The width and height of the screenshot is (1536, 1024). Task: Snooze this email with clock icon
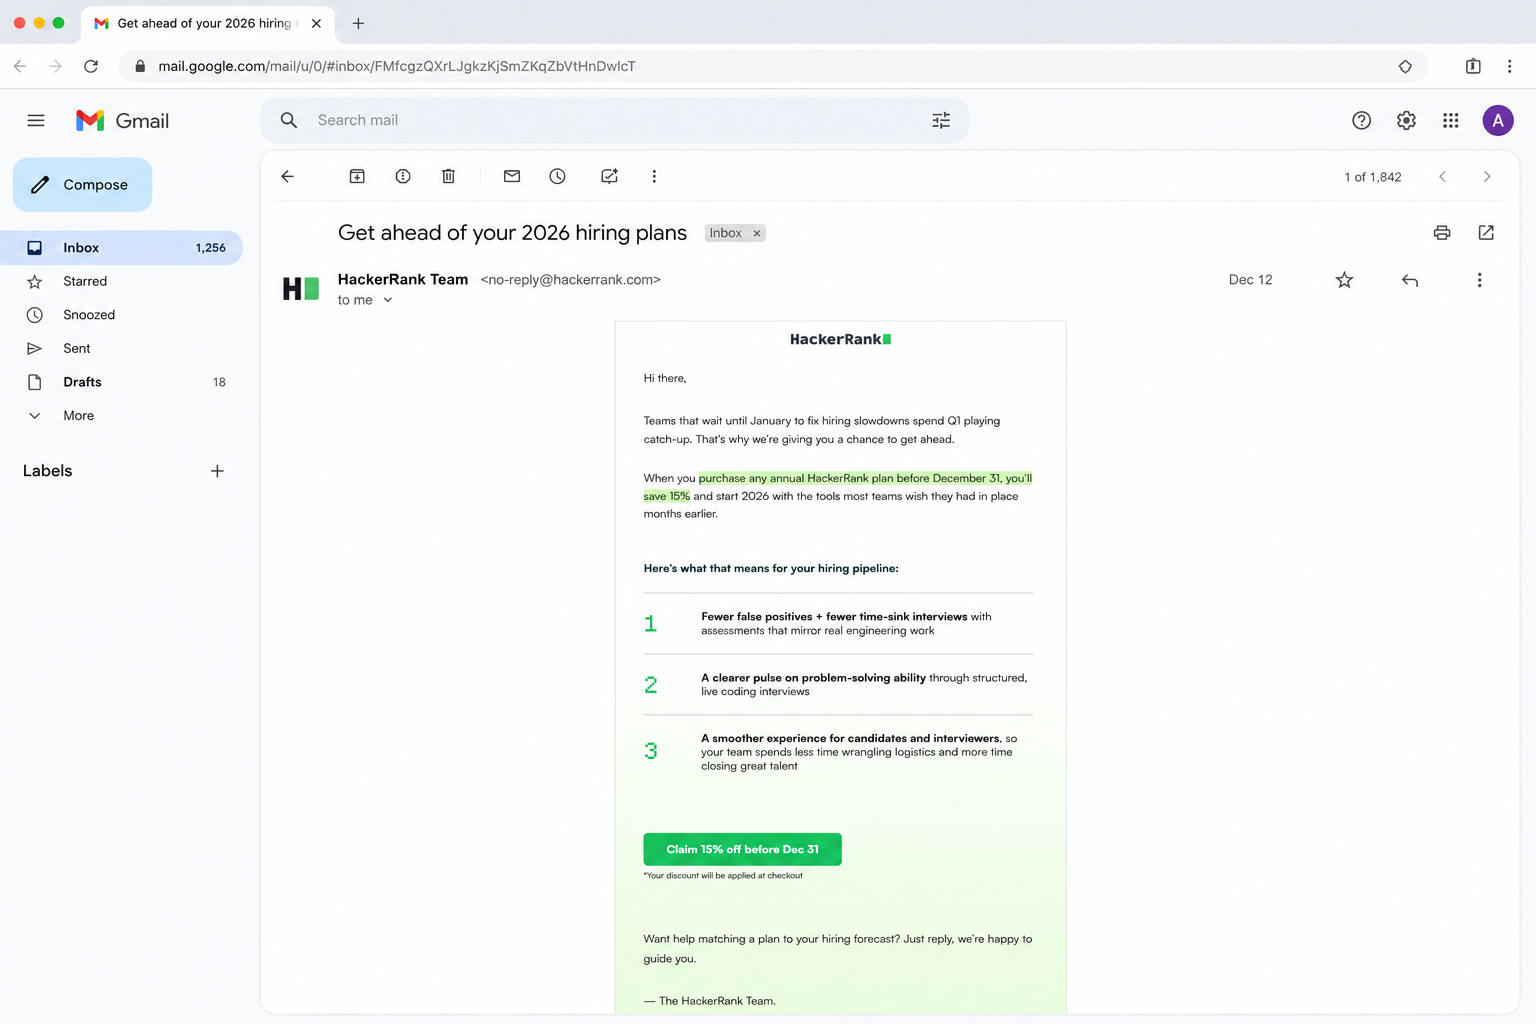558,176
